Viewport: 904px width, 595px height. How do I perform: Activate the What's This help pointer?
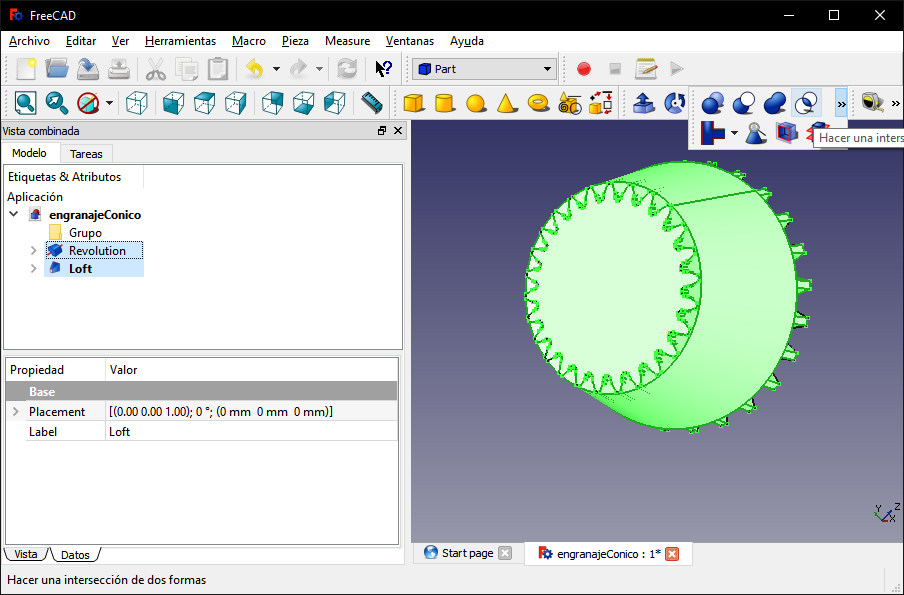pyautogui.click(x=383, y=69)
